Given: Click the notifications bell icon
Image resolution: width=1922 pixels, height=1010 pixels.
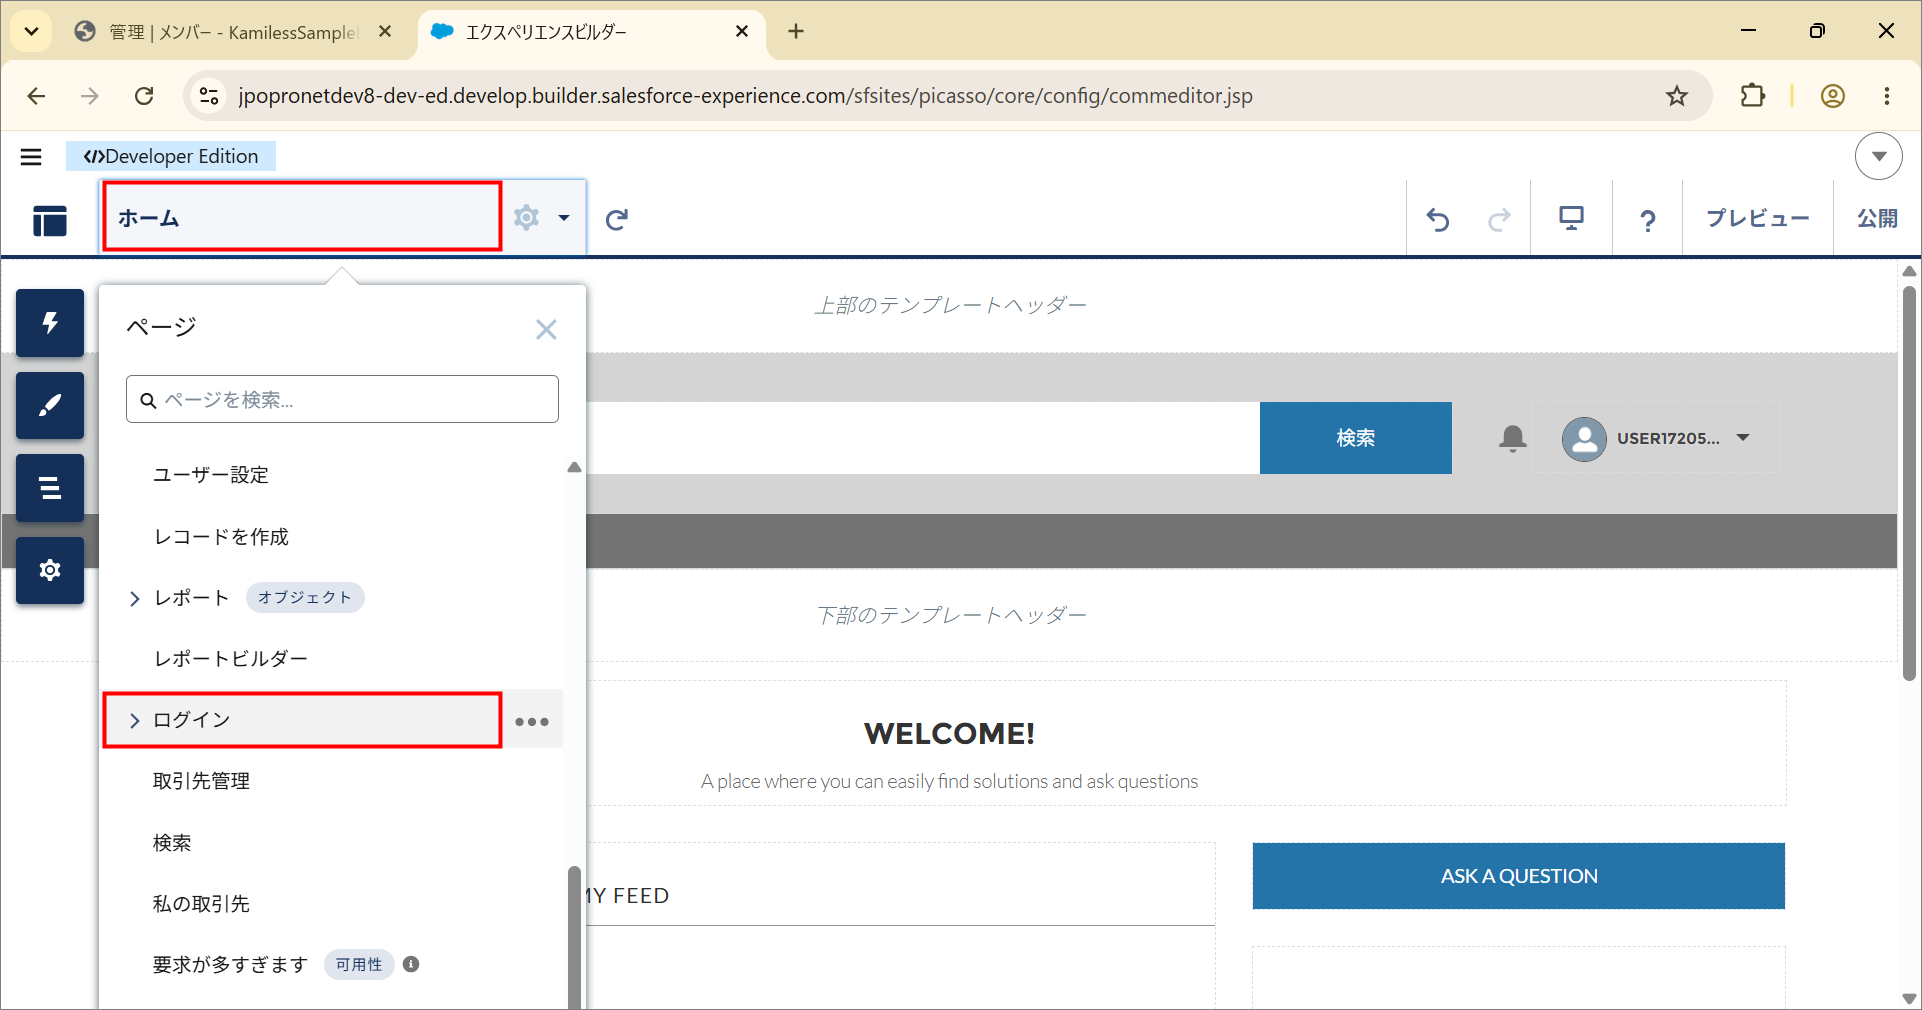Looking at the screenshot, I should click(x=1512, y=438).
